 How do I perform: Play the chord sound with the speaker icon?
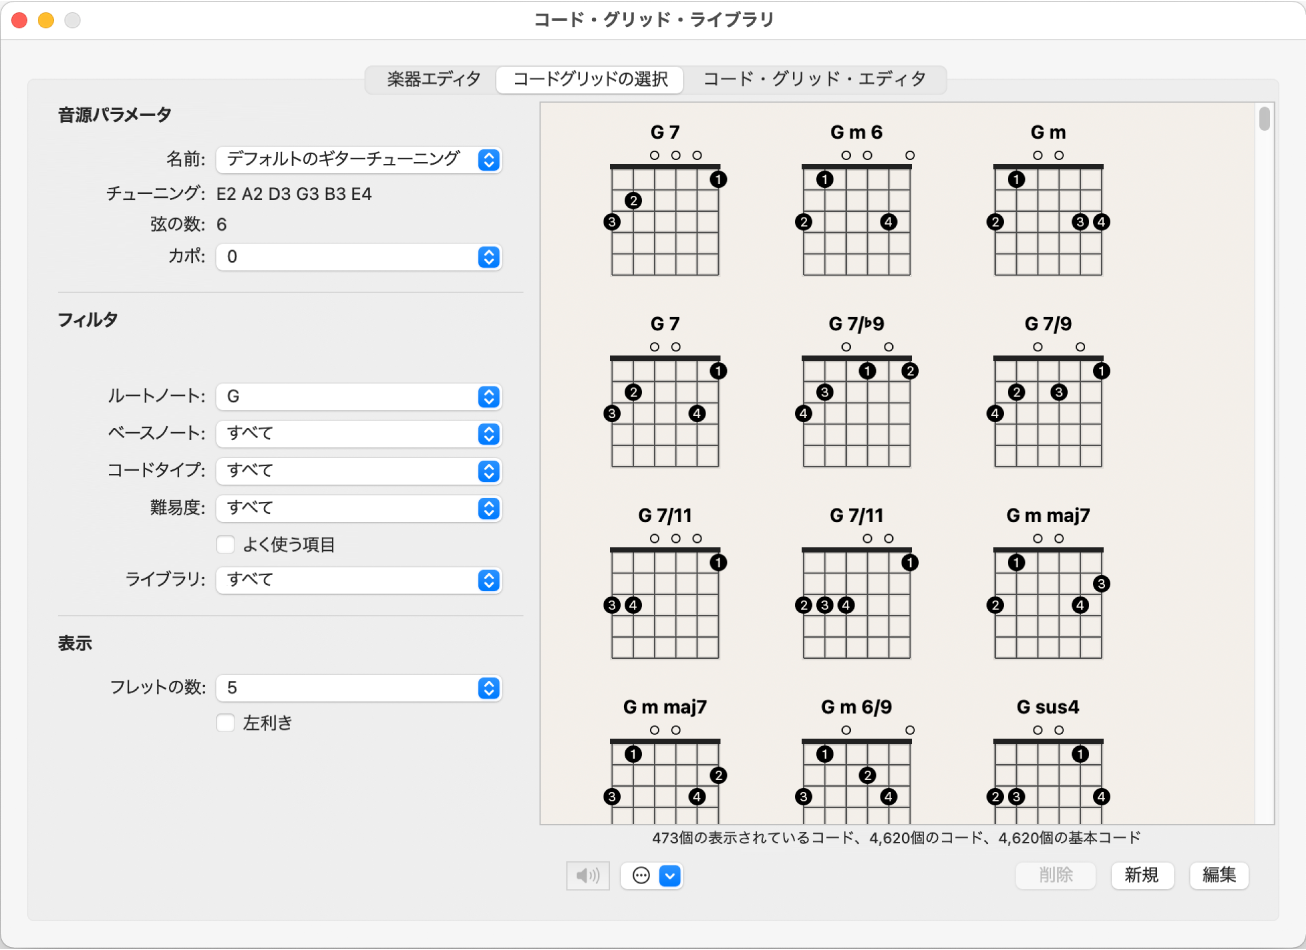588,875
